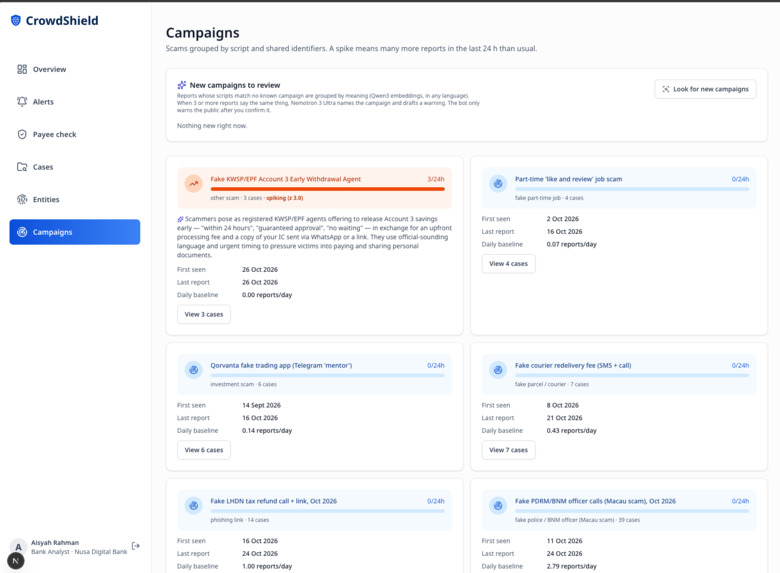780x573 pixels.
Task: Click the progress bar on Fake PDRM/BNM card
Action: coord(632,511)
